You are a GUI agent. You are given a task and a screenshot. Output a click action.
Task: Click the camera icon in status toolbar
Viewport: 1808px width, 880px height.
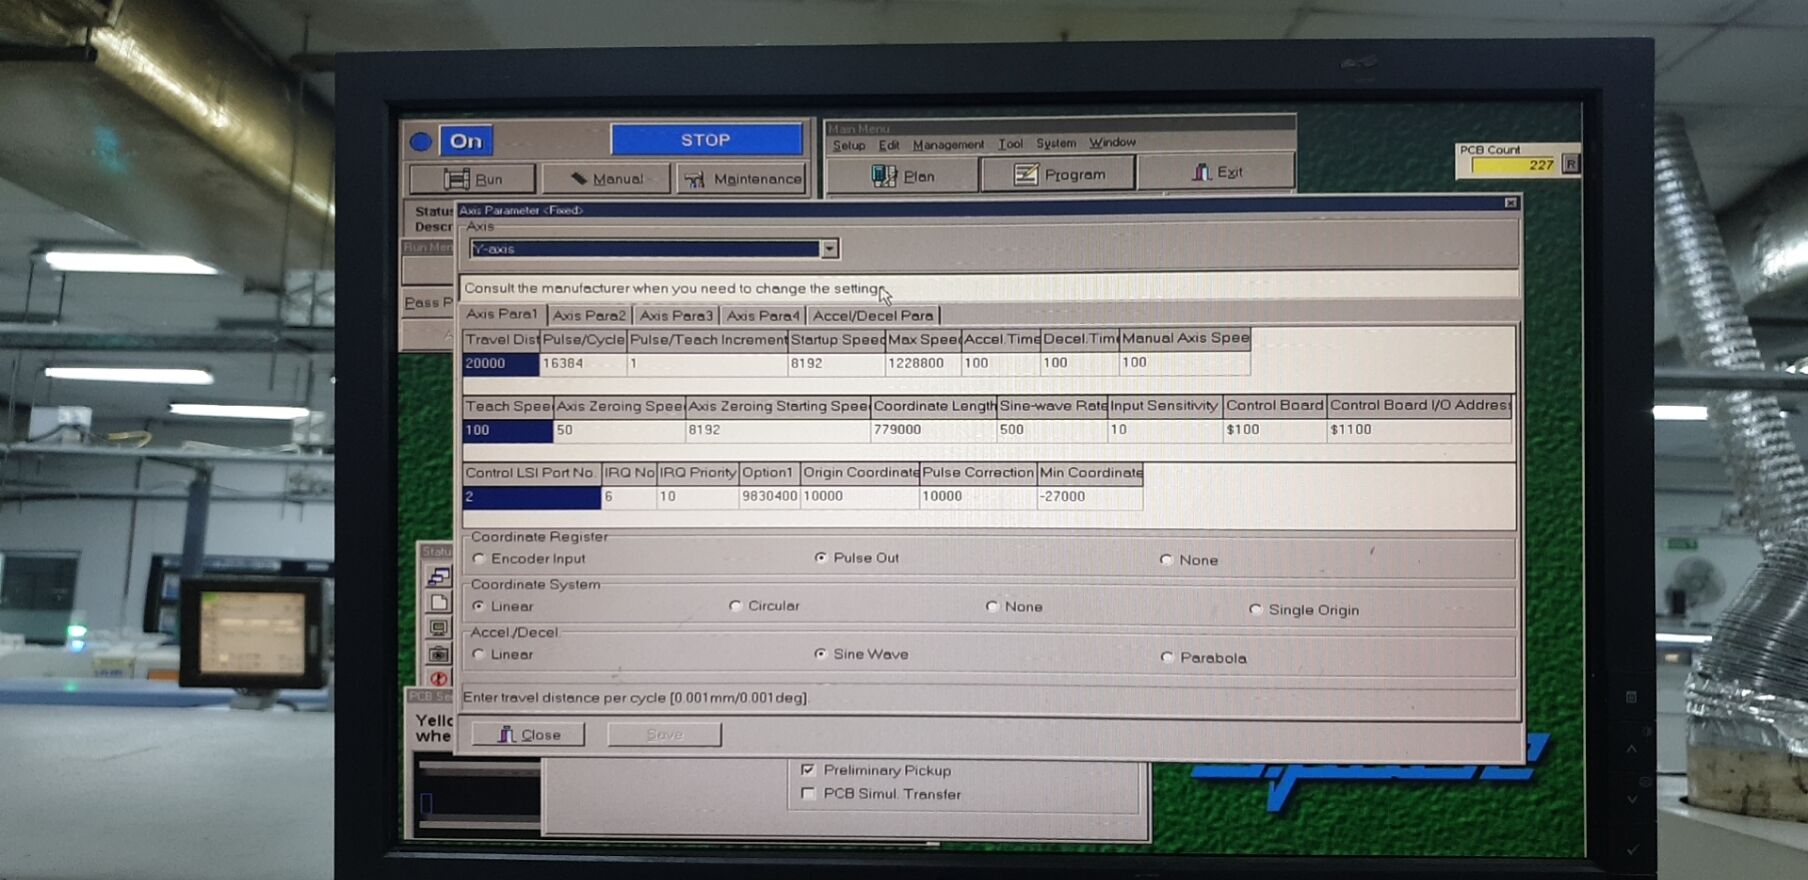pos(438,654)
